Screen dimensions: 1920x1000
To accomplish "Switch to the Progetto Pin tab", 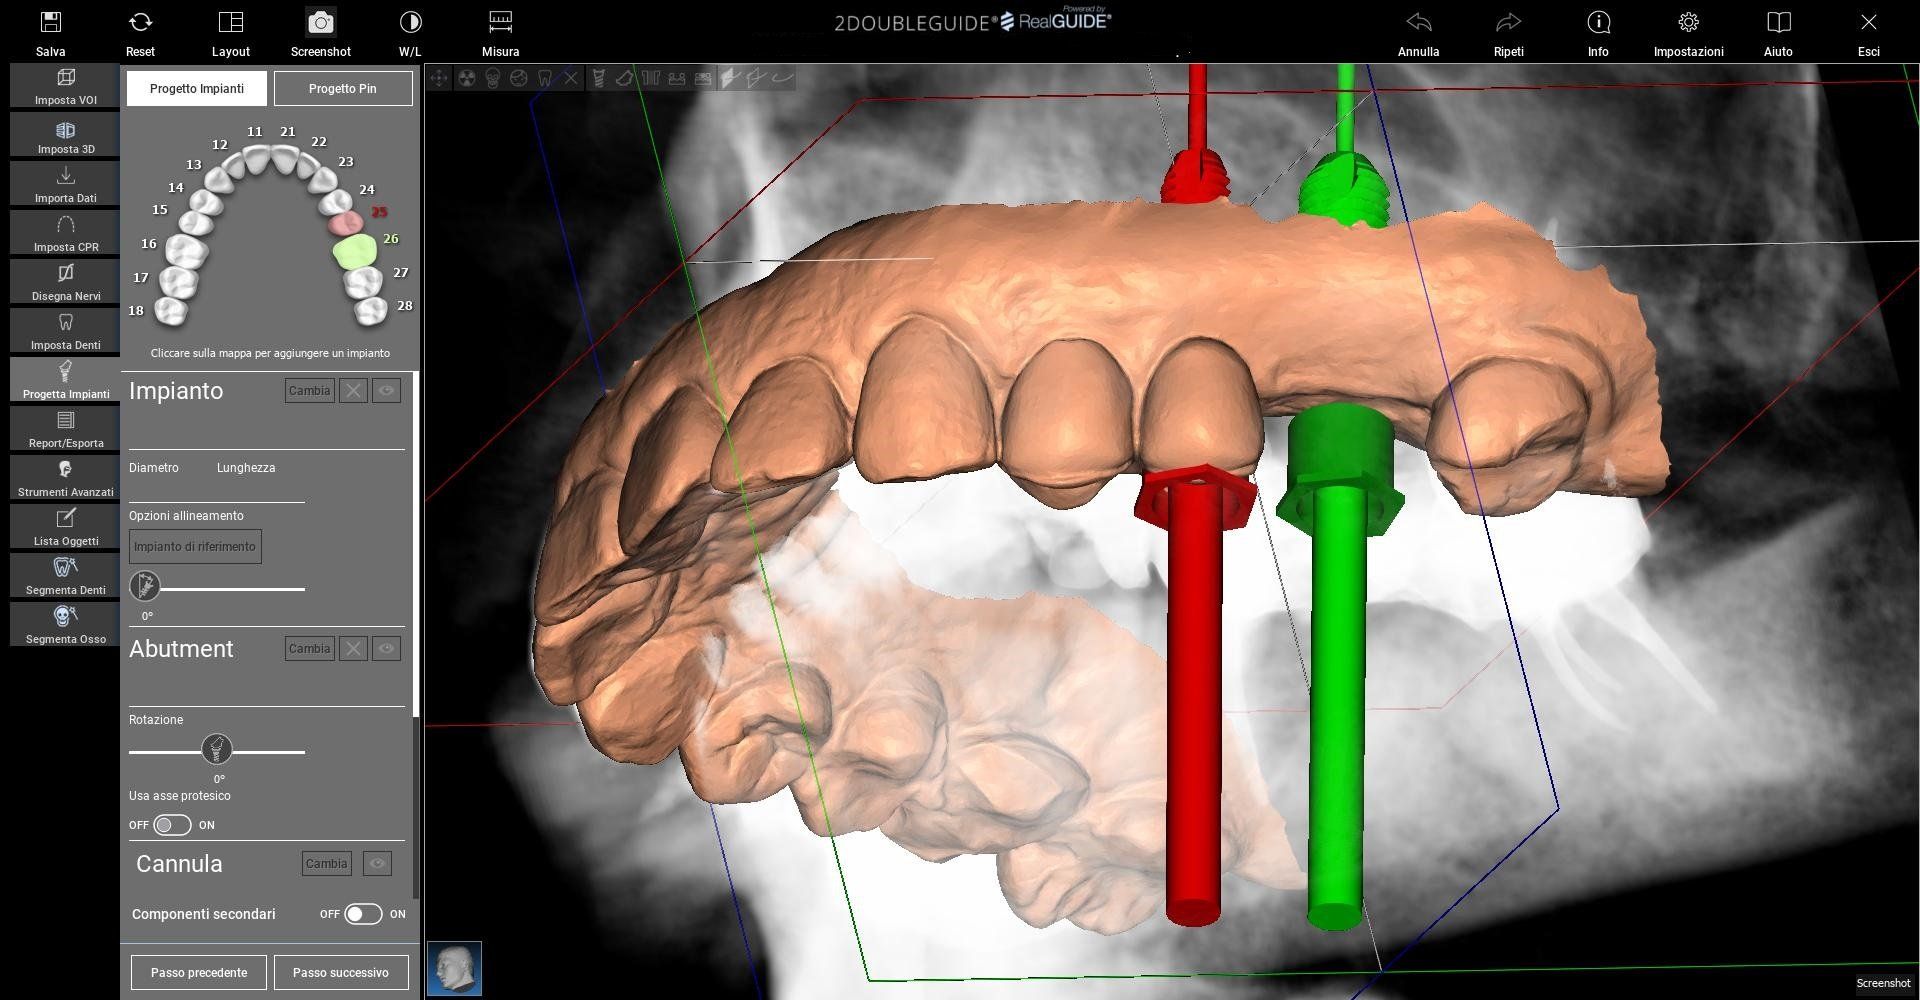I will (x=342, y=89).
